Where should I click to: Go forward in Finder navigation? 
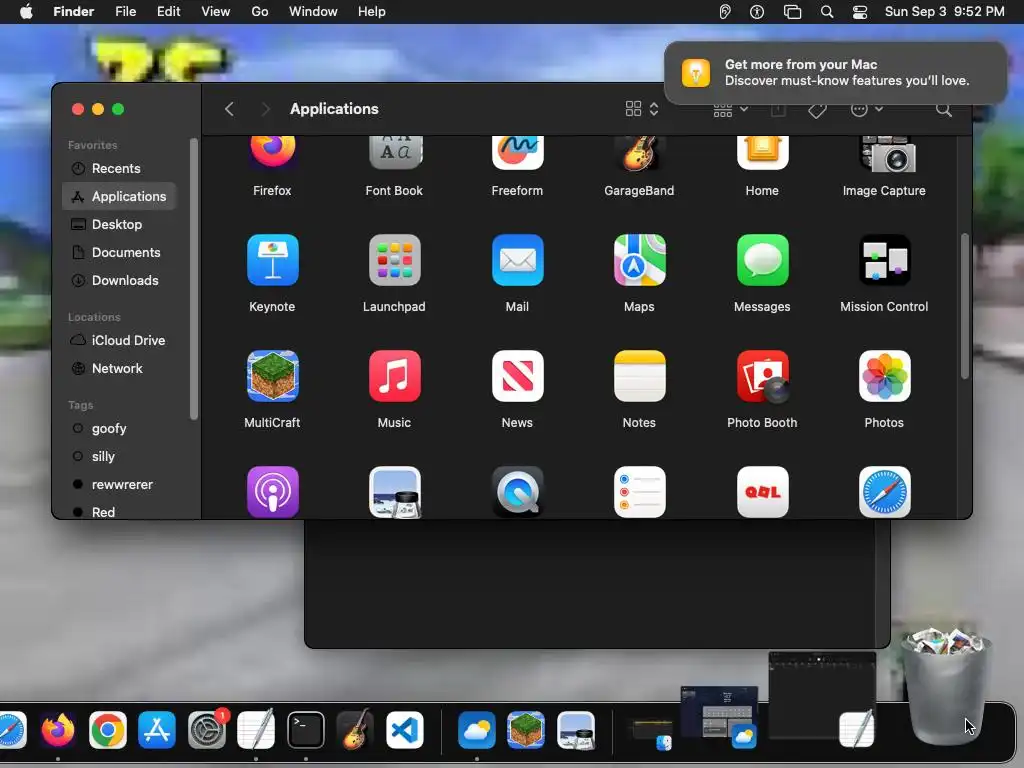point(265,109)
